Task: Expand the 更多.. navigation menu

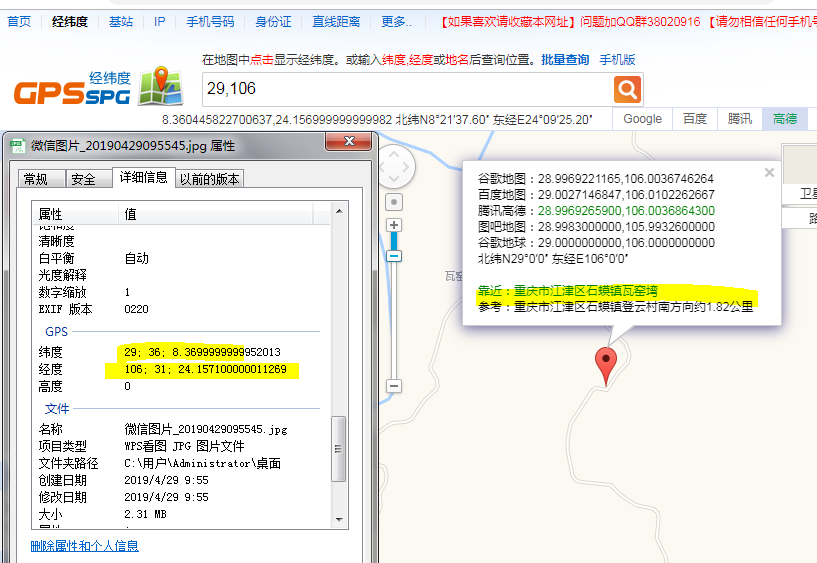Action: point(396,21)
